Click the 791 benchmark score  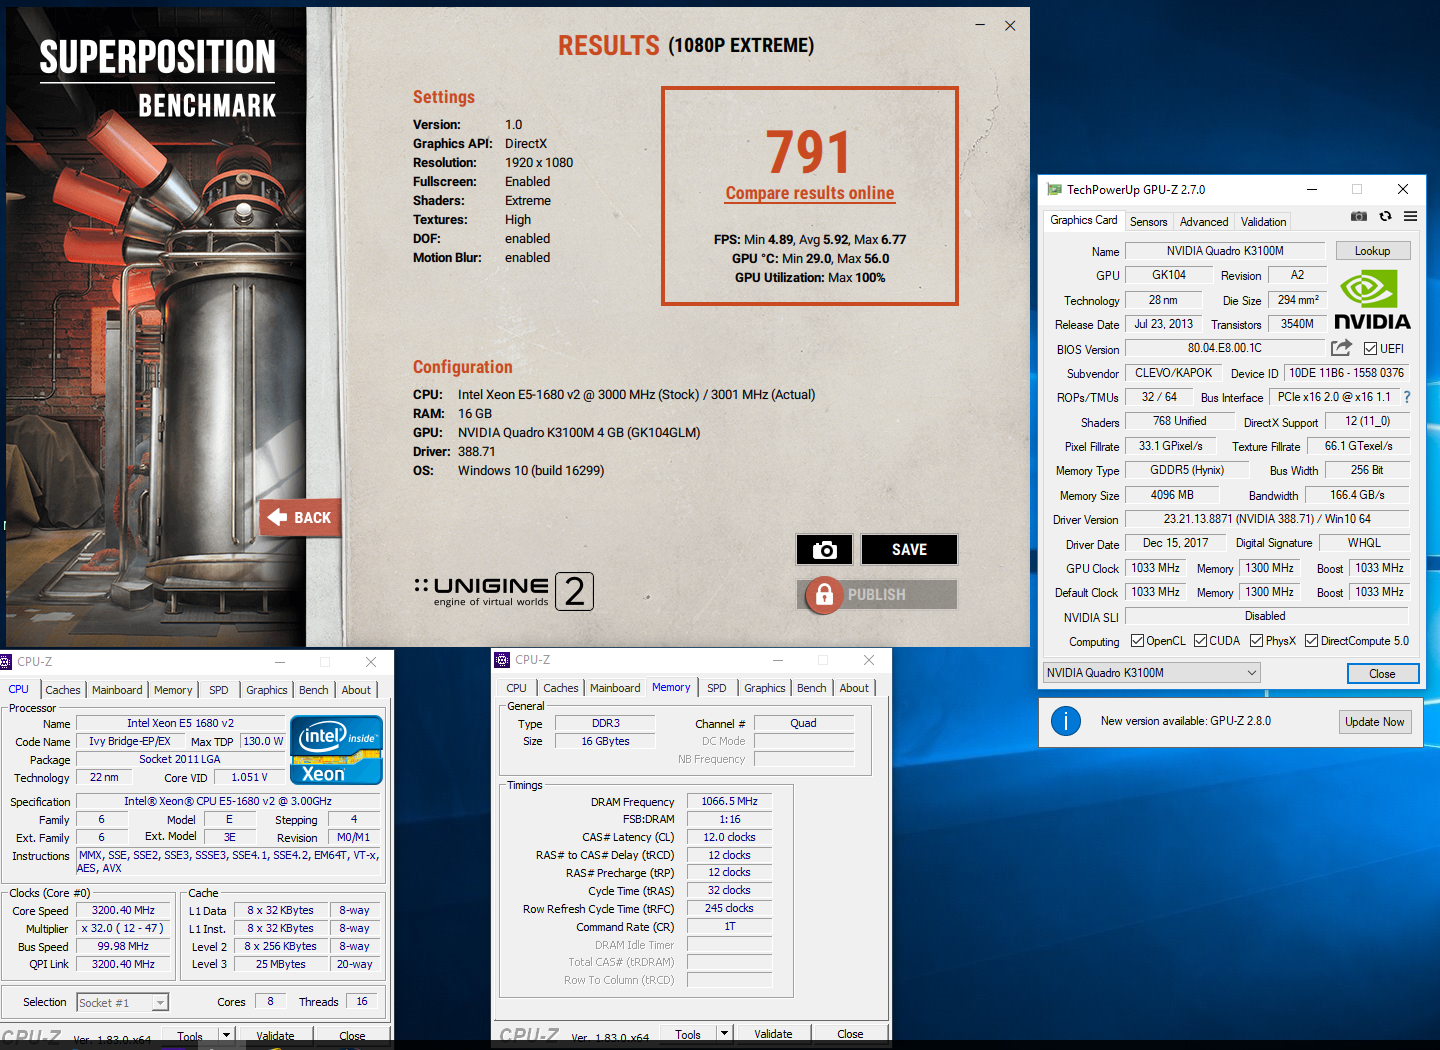pyautogui.click(x=809, y=152)
